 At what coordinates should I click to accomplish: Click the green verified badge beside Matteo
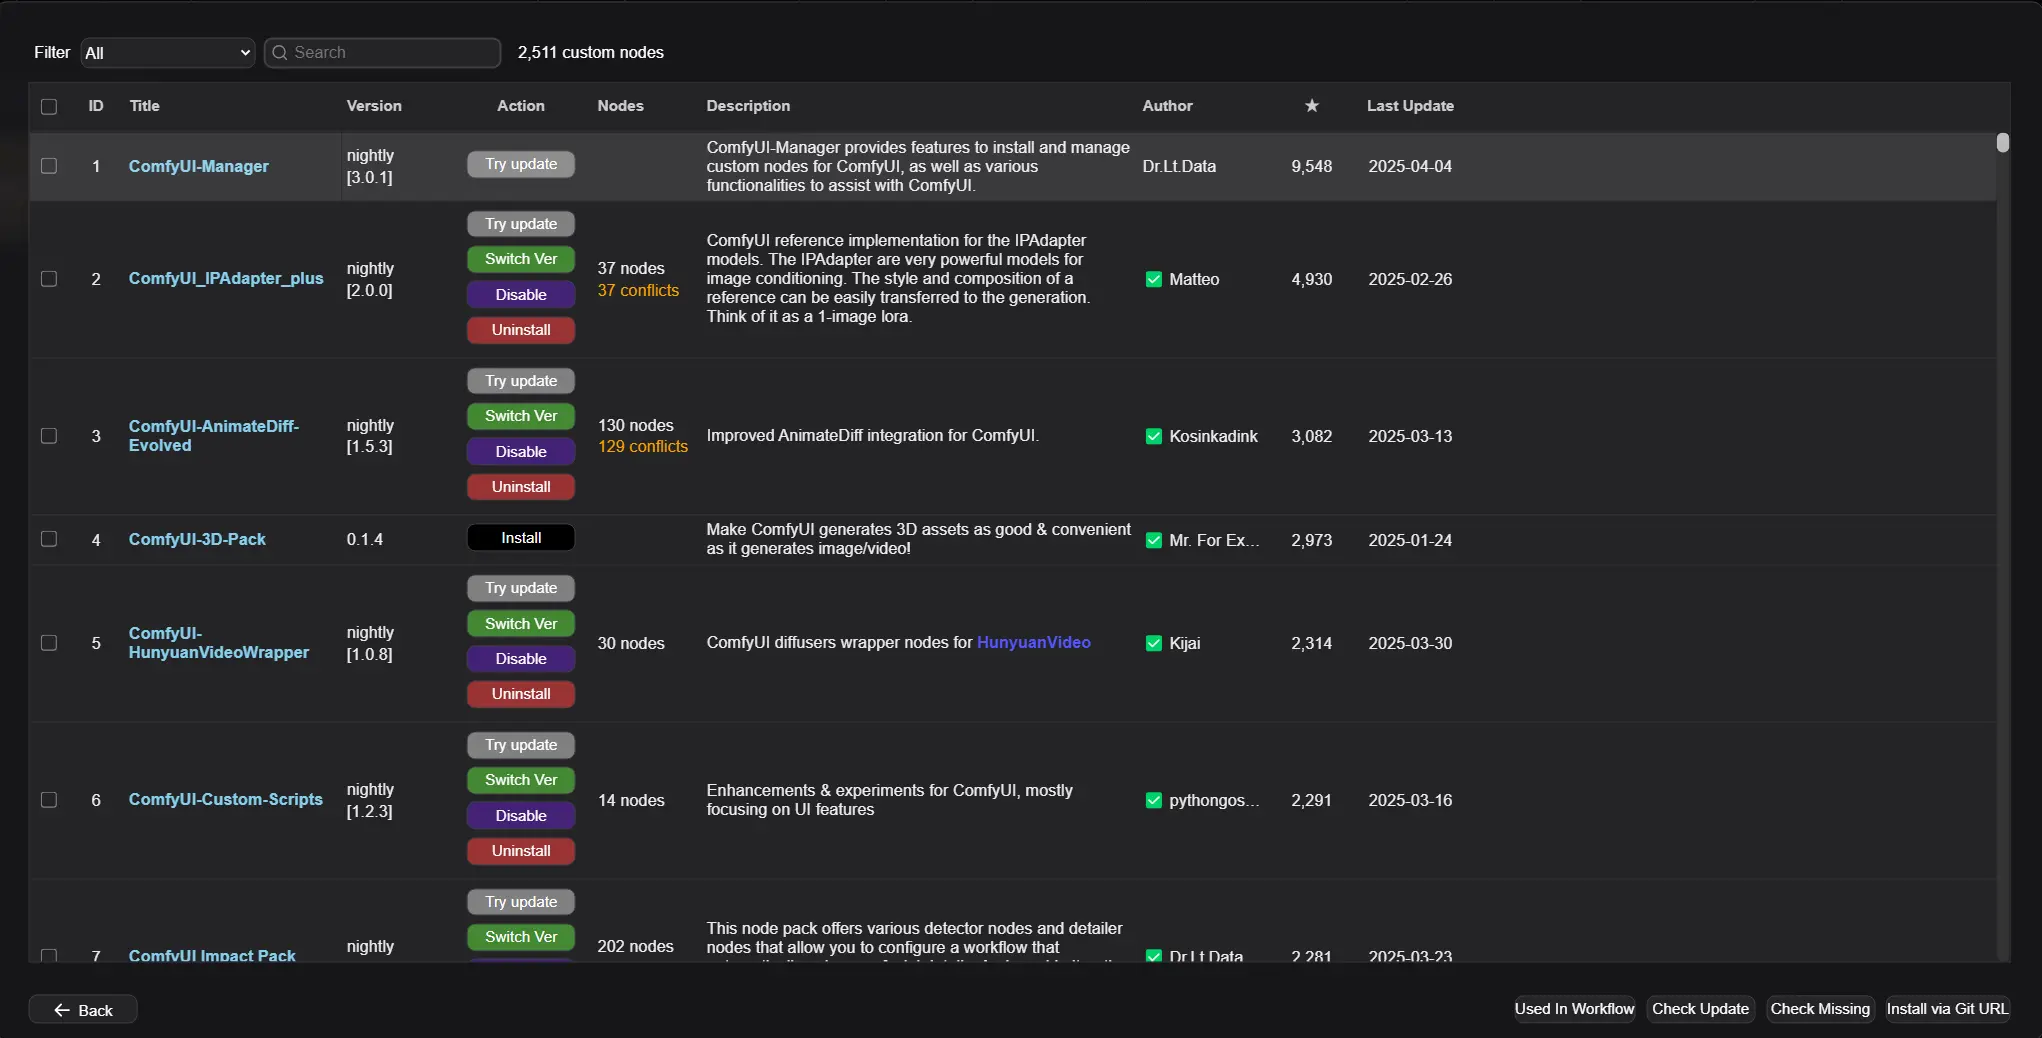click(x=1153, y=280)
